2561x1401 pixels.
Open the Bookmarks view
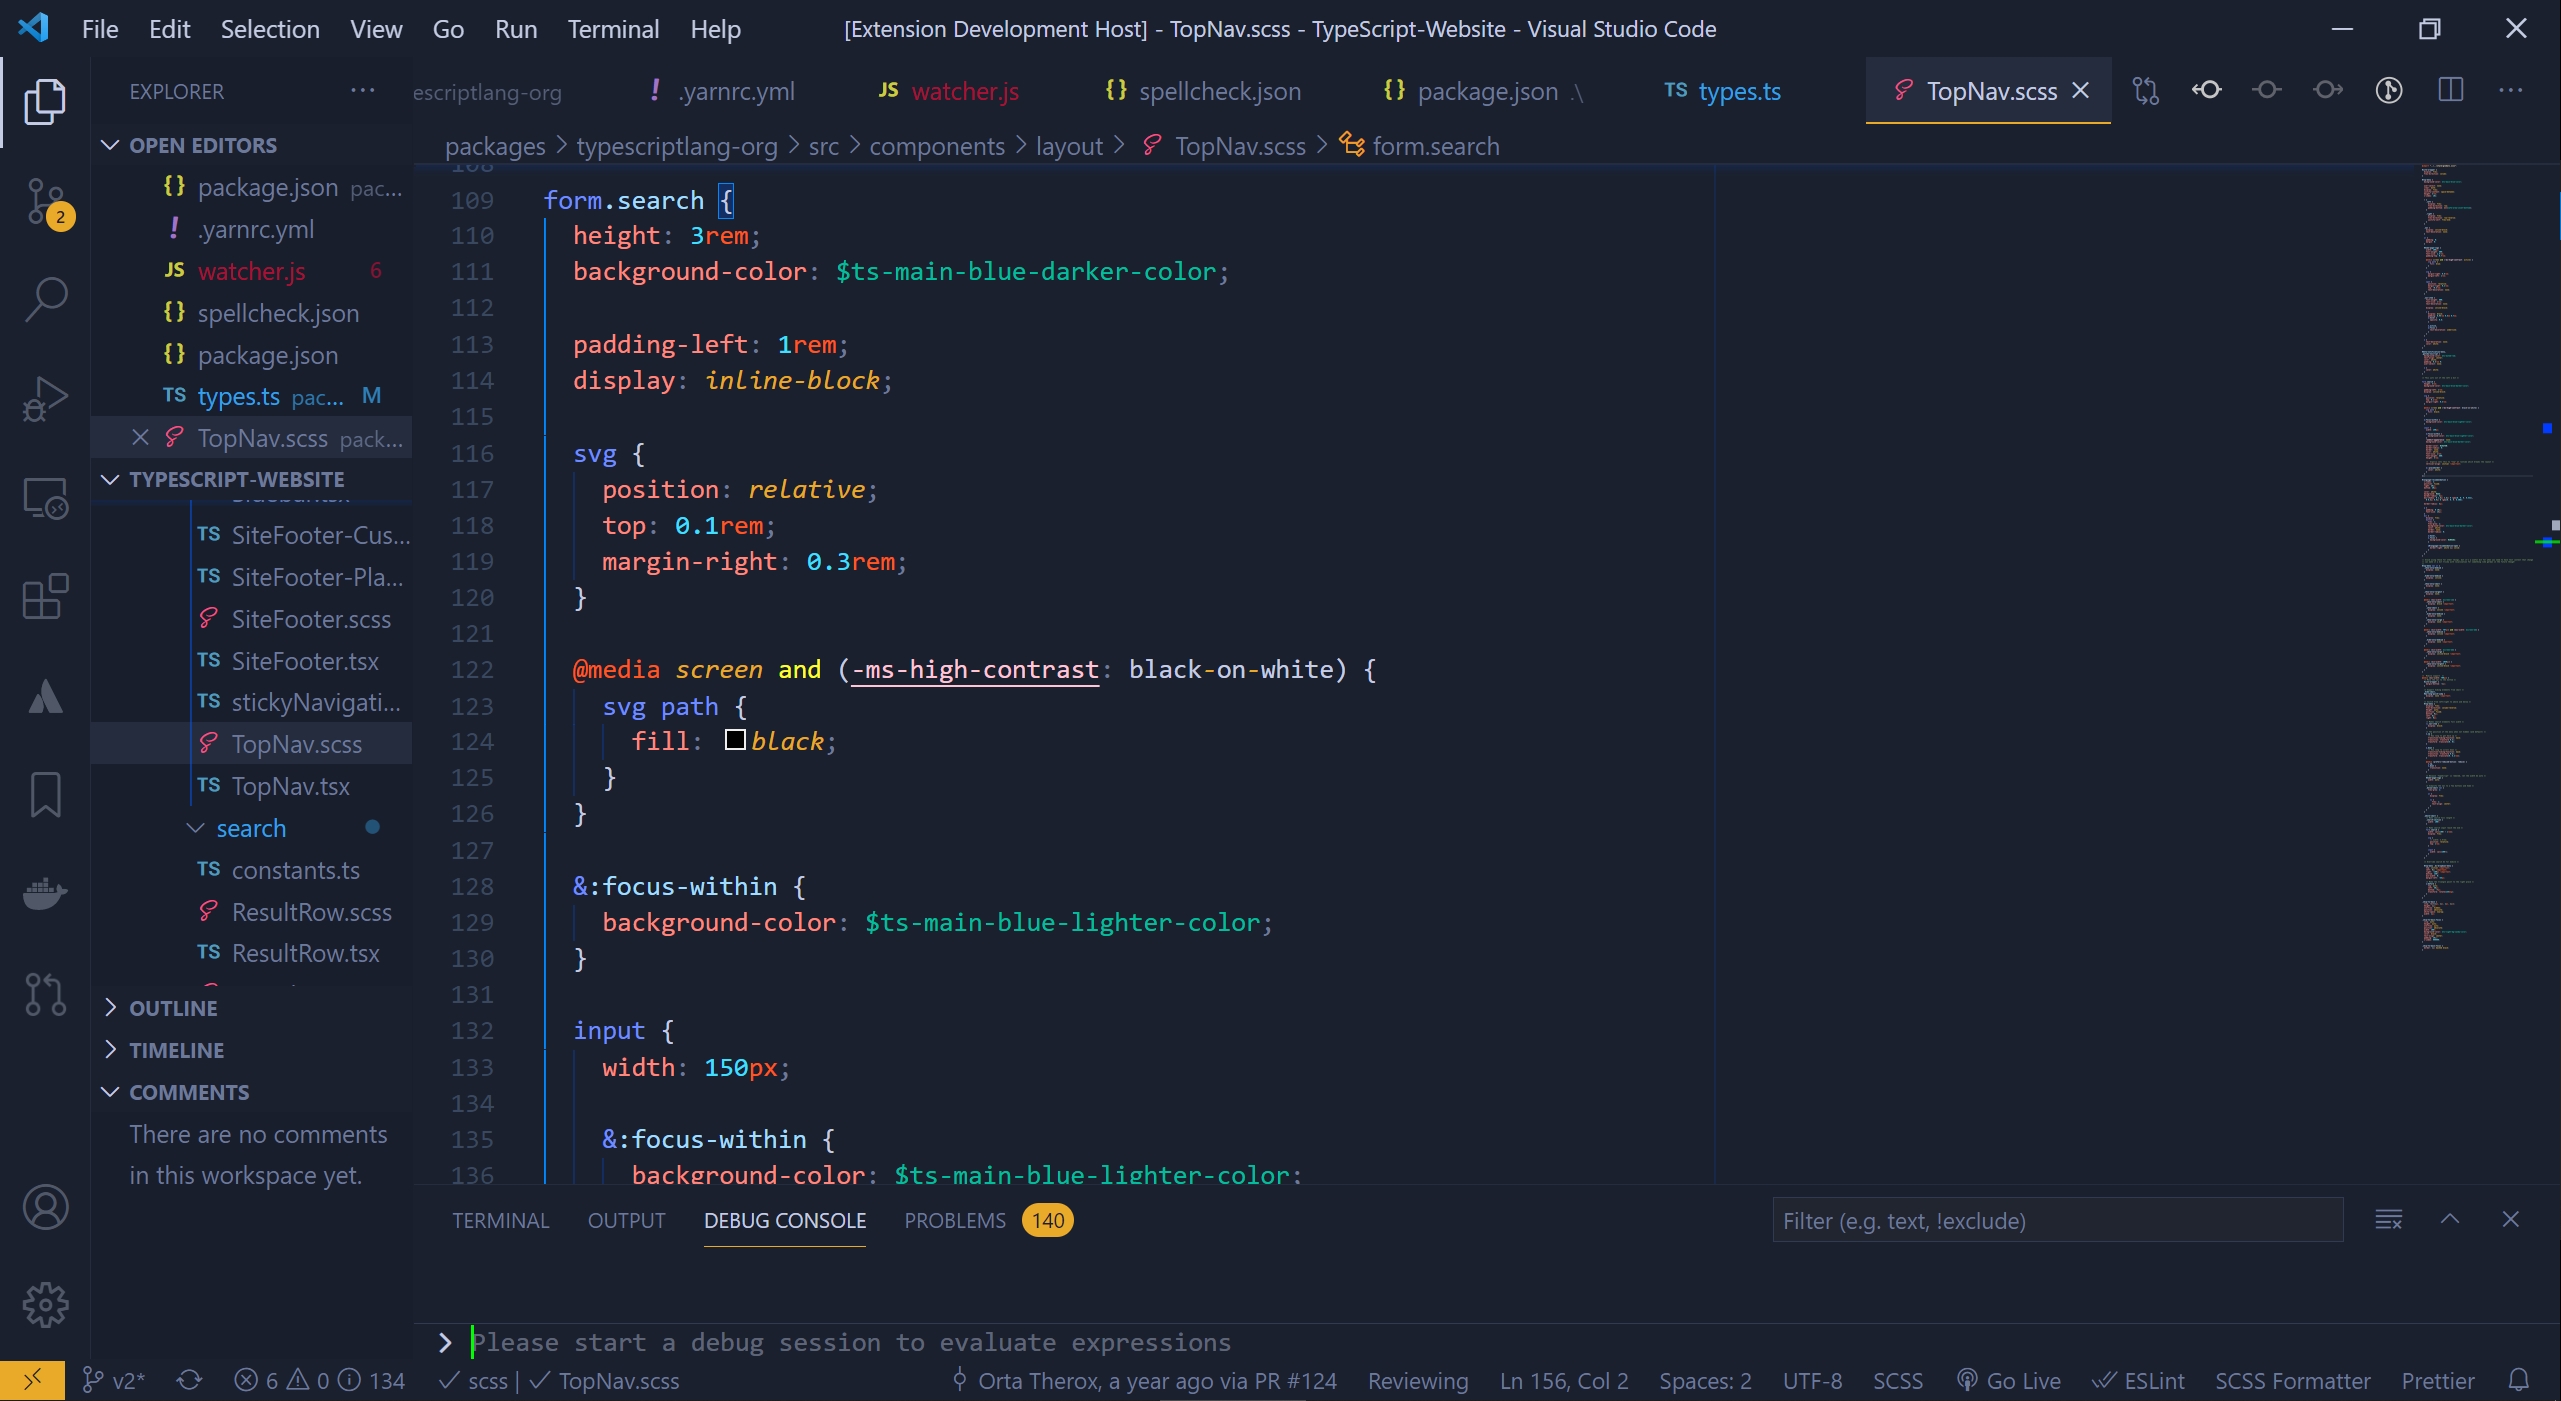[45, 795]
